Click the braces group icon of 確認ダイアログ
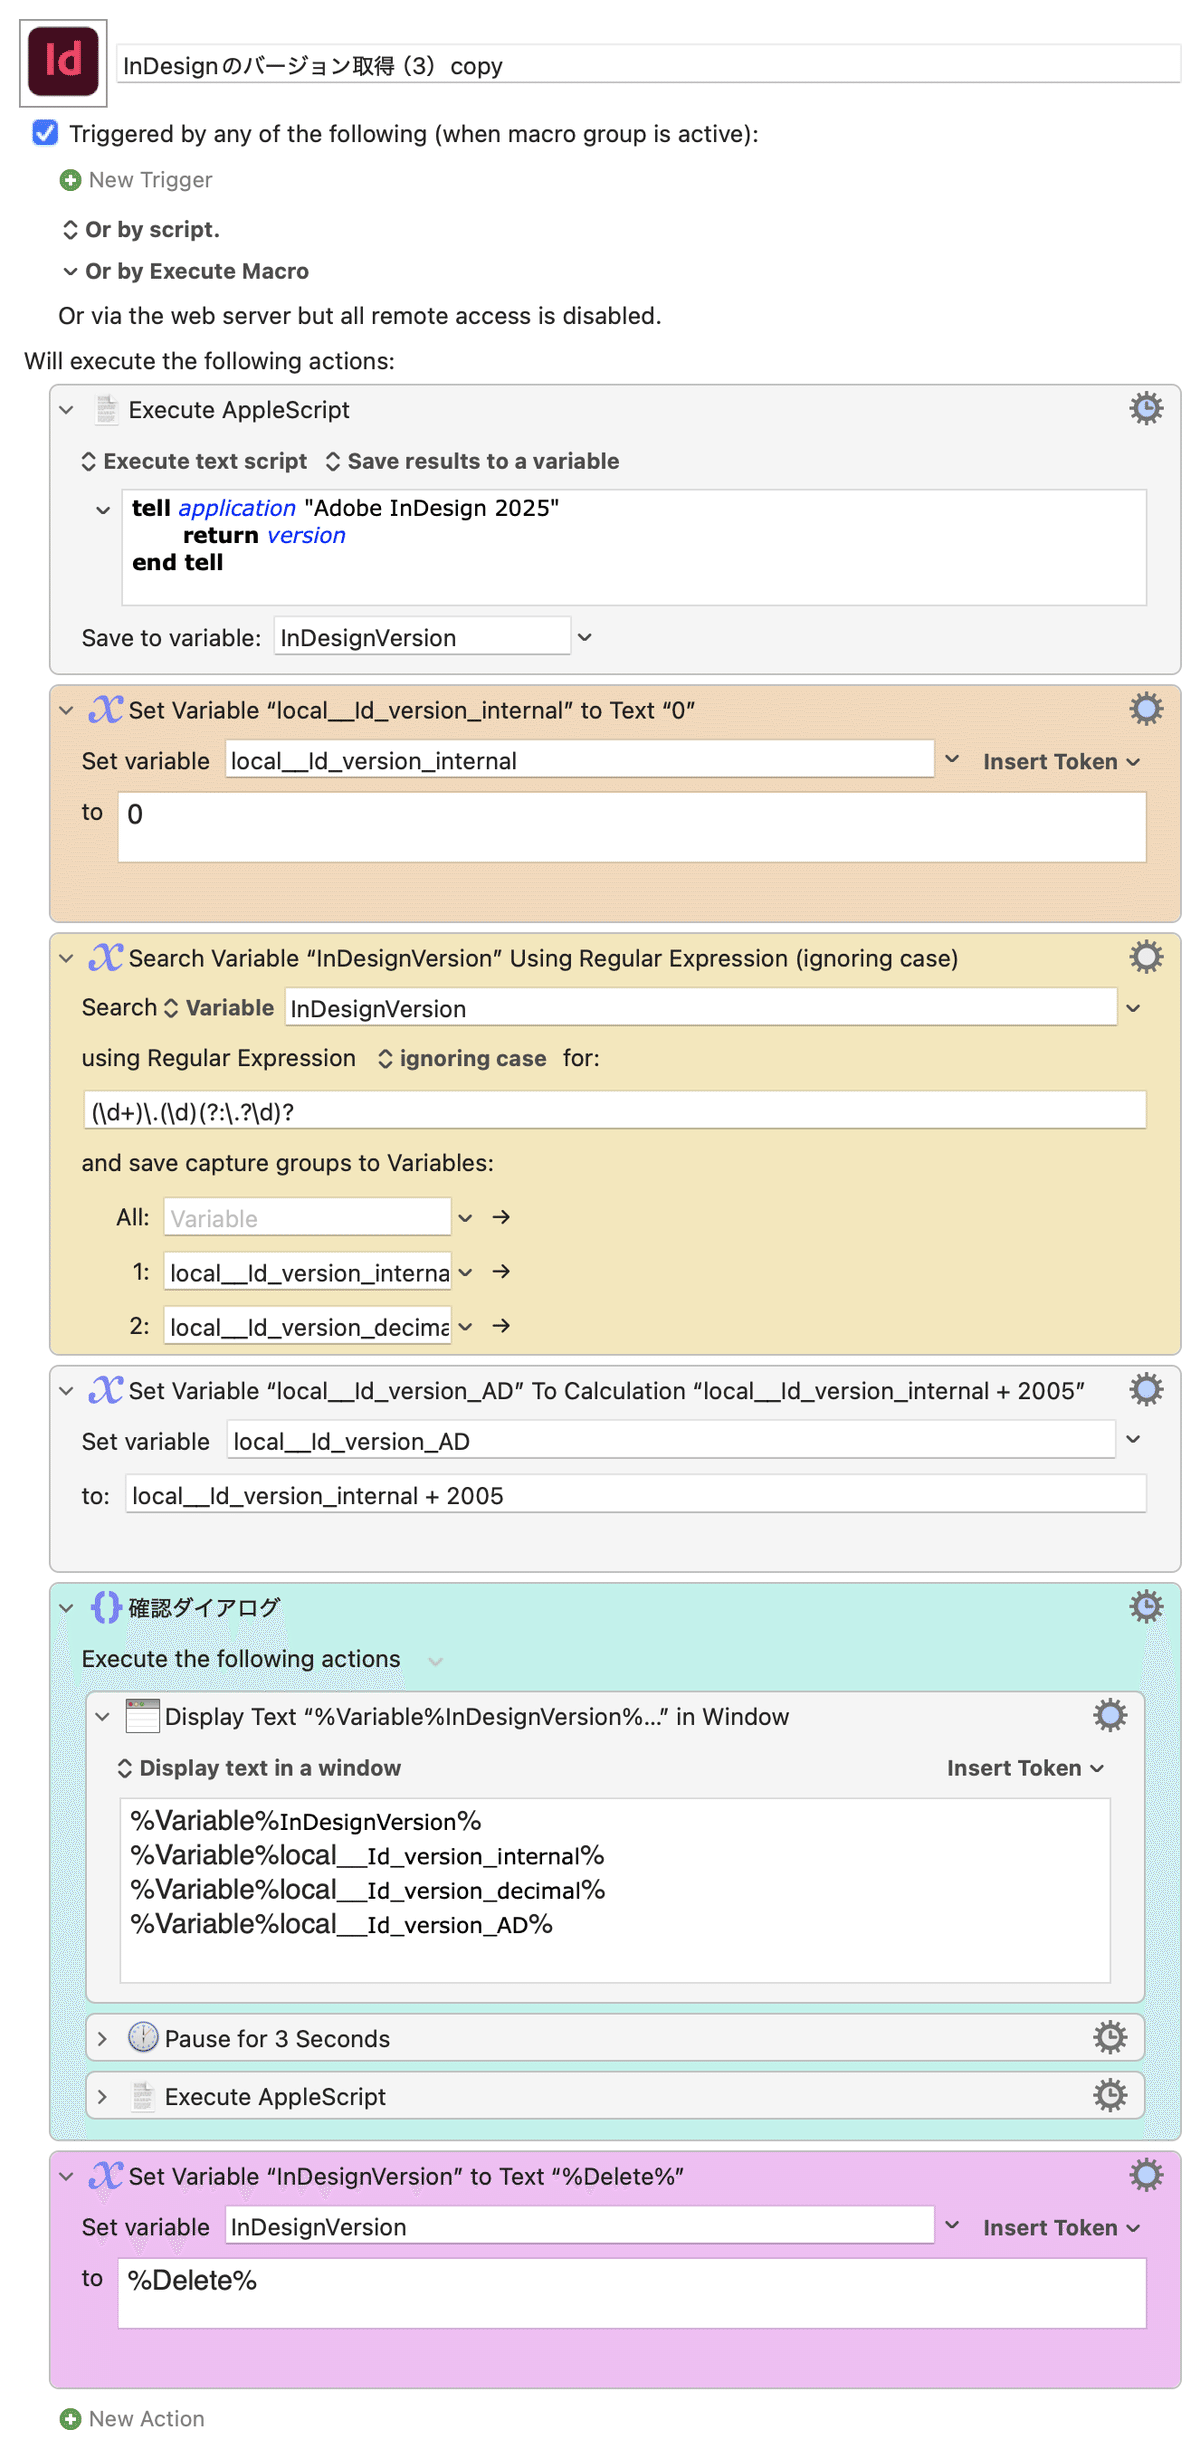 (x=106, y=1607)
